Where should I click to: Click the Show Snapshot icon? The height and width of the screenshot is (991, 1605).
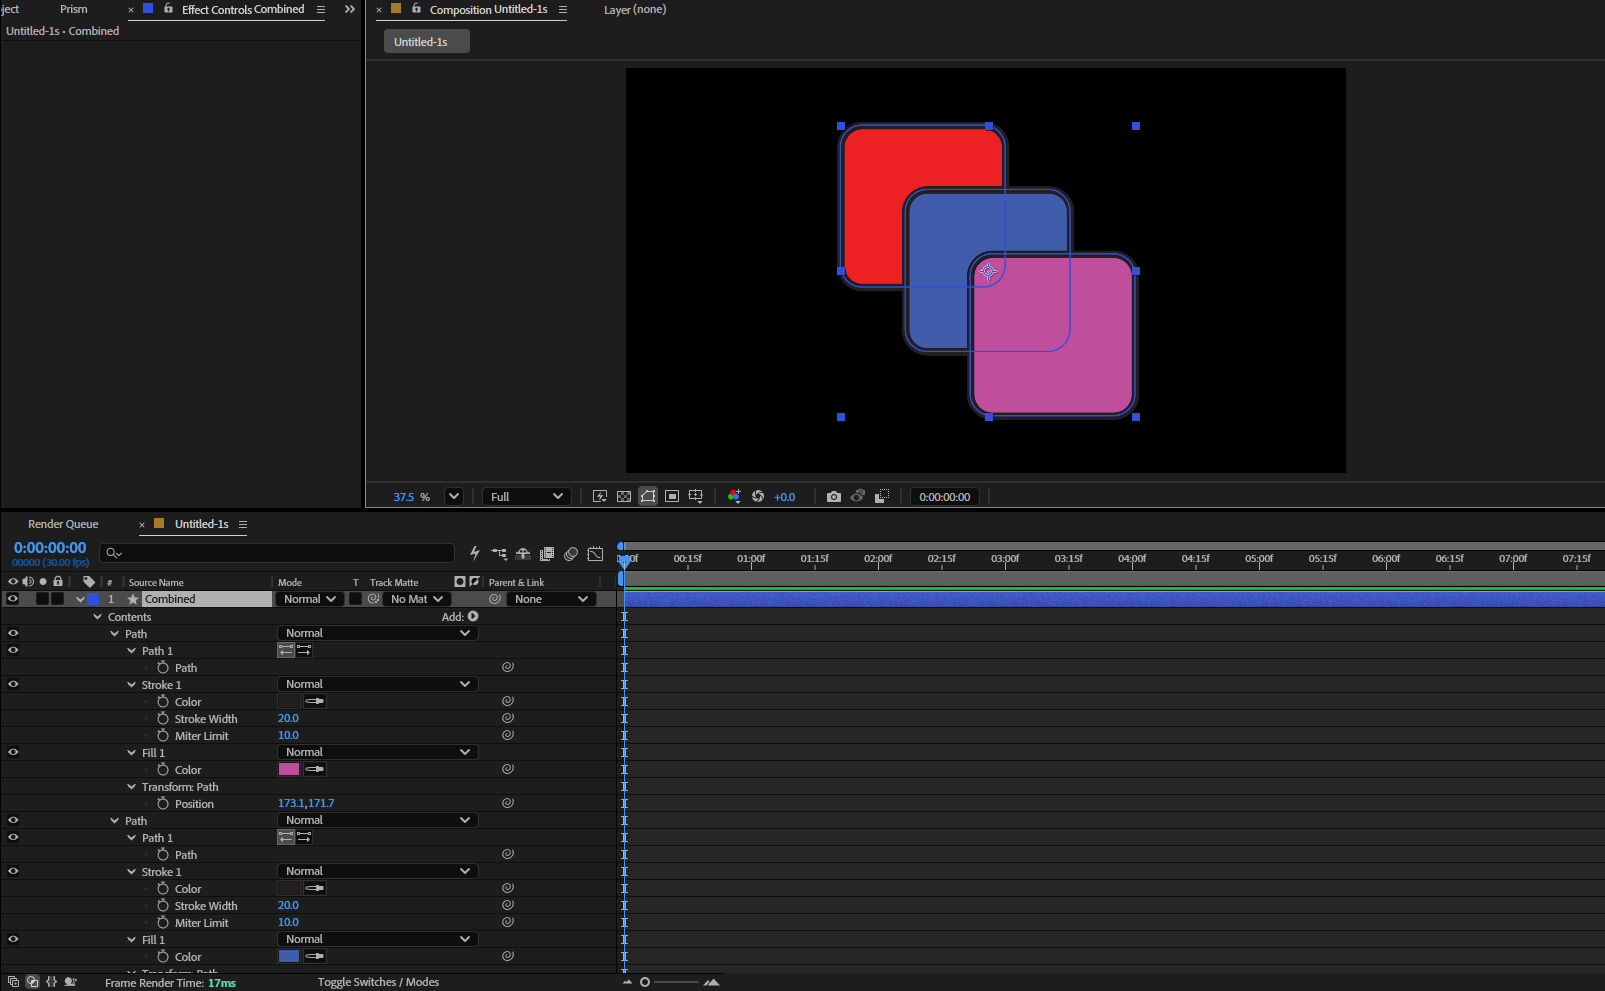[858, 497]
